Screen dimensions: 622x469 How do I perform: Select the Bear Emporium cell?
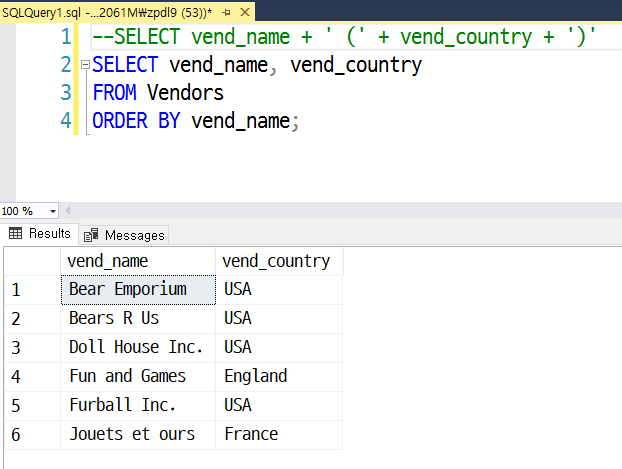138,290
